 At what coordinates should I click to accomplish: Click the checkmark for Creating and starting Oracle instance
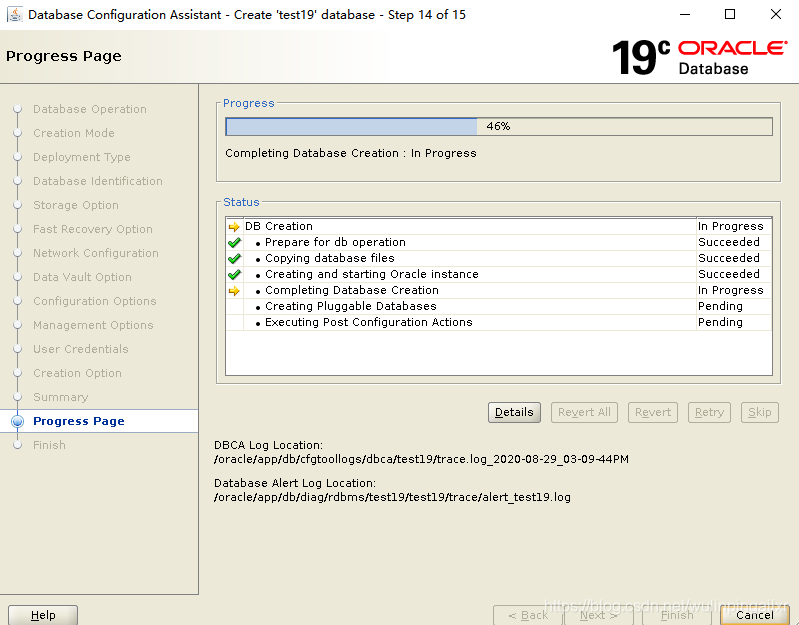coord(234,275)
